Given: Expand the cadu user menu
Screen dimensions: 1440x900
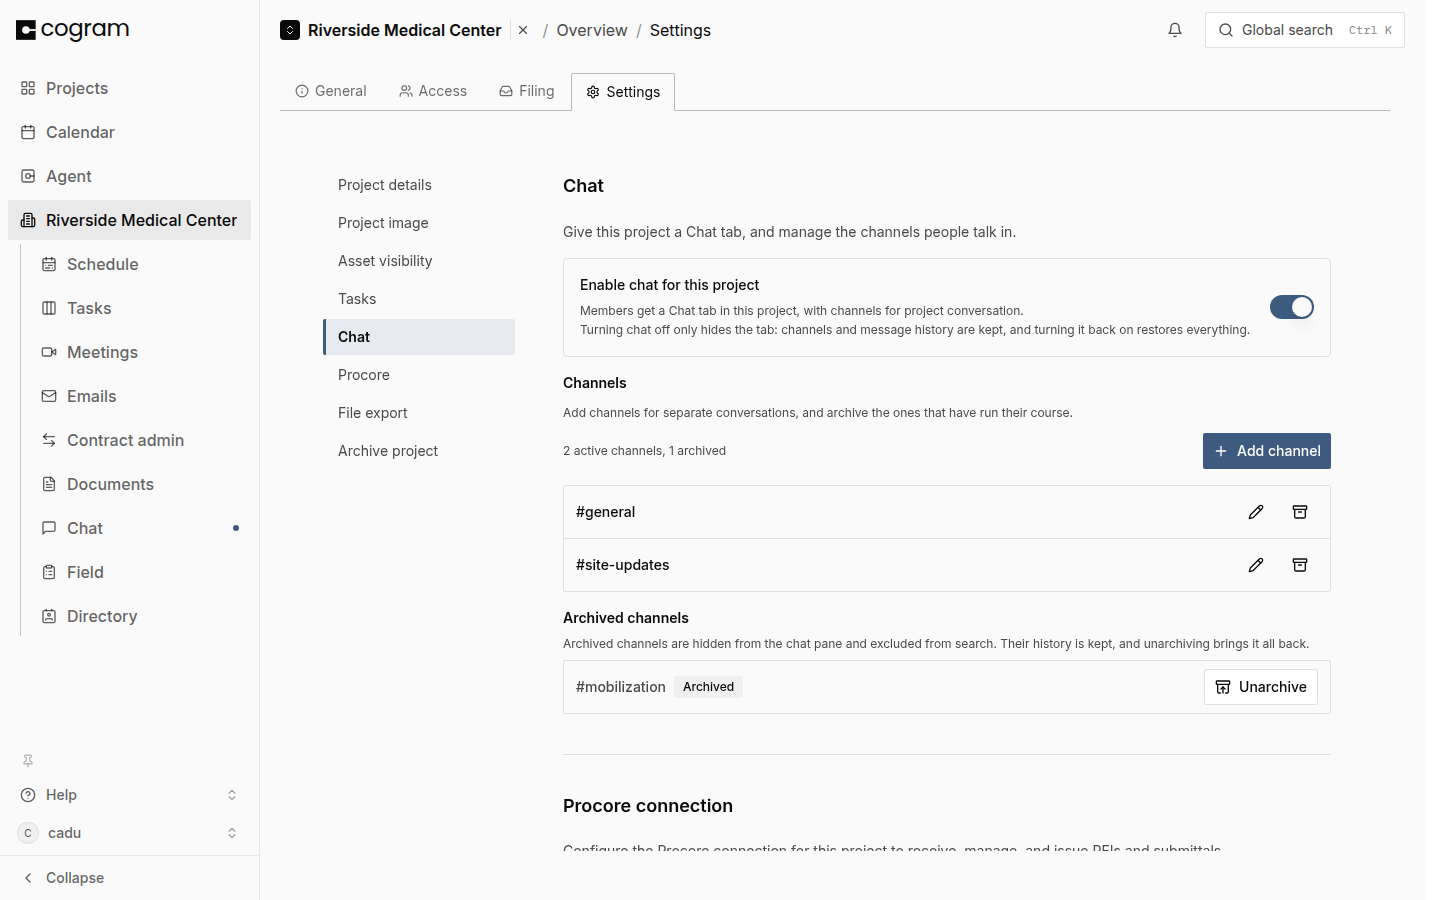Looking at the screenshot, I should point(129,833).
